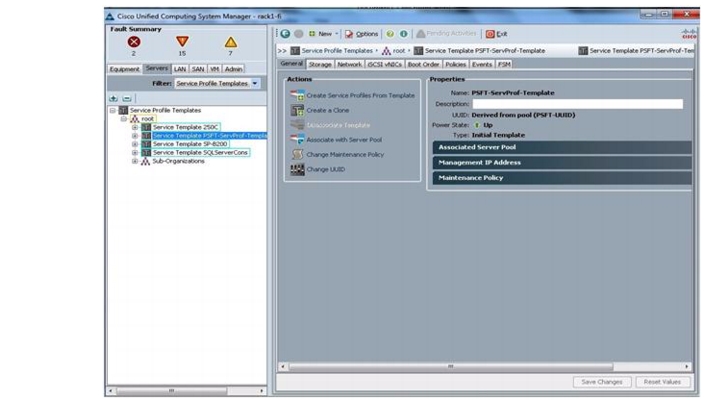Screen dimensions: 704x404
Task: Click the Reset Values button
Action: coord(662,382)
